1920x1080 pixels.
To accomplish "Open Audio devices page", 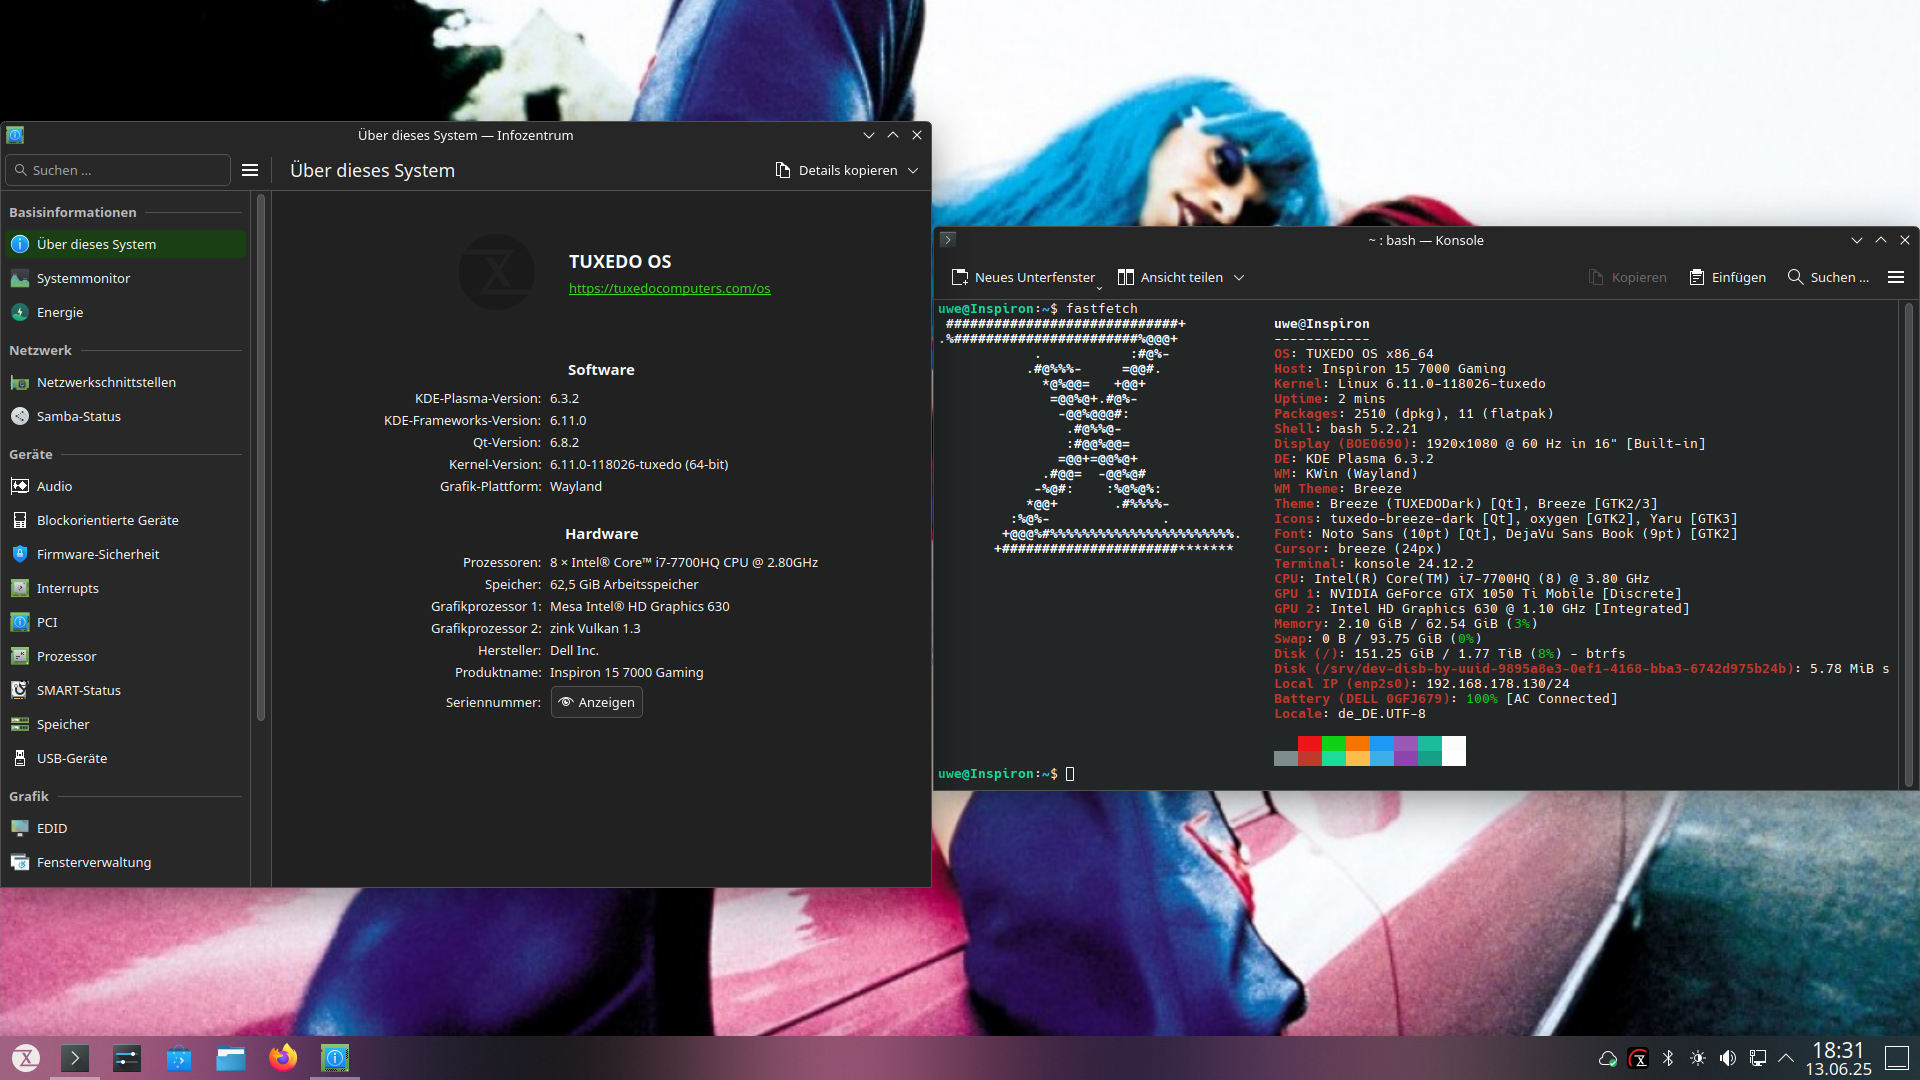I will click(x=125, y=486).
